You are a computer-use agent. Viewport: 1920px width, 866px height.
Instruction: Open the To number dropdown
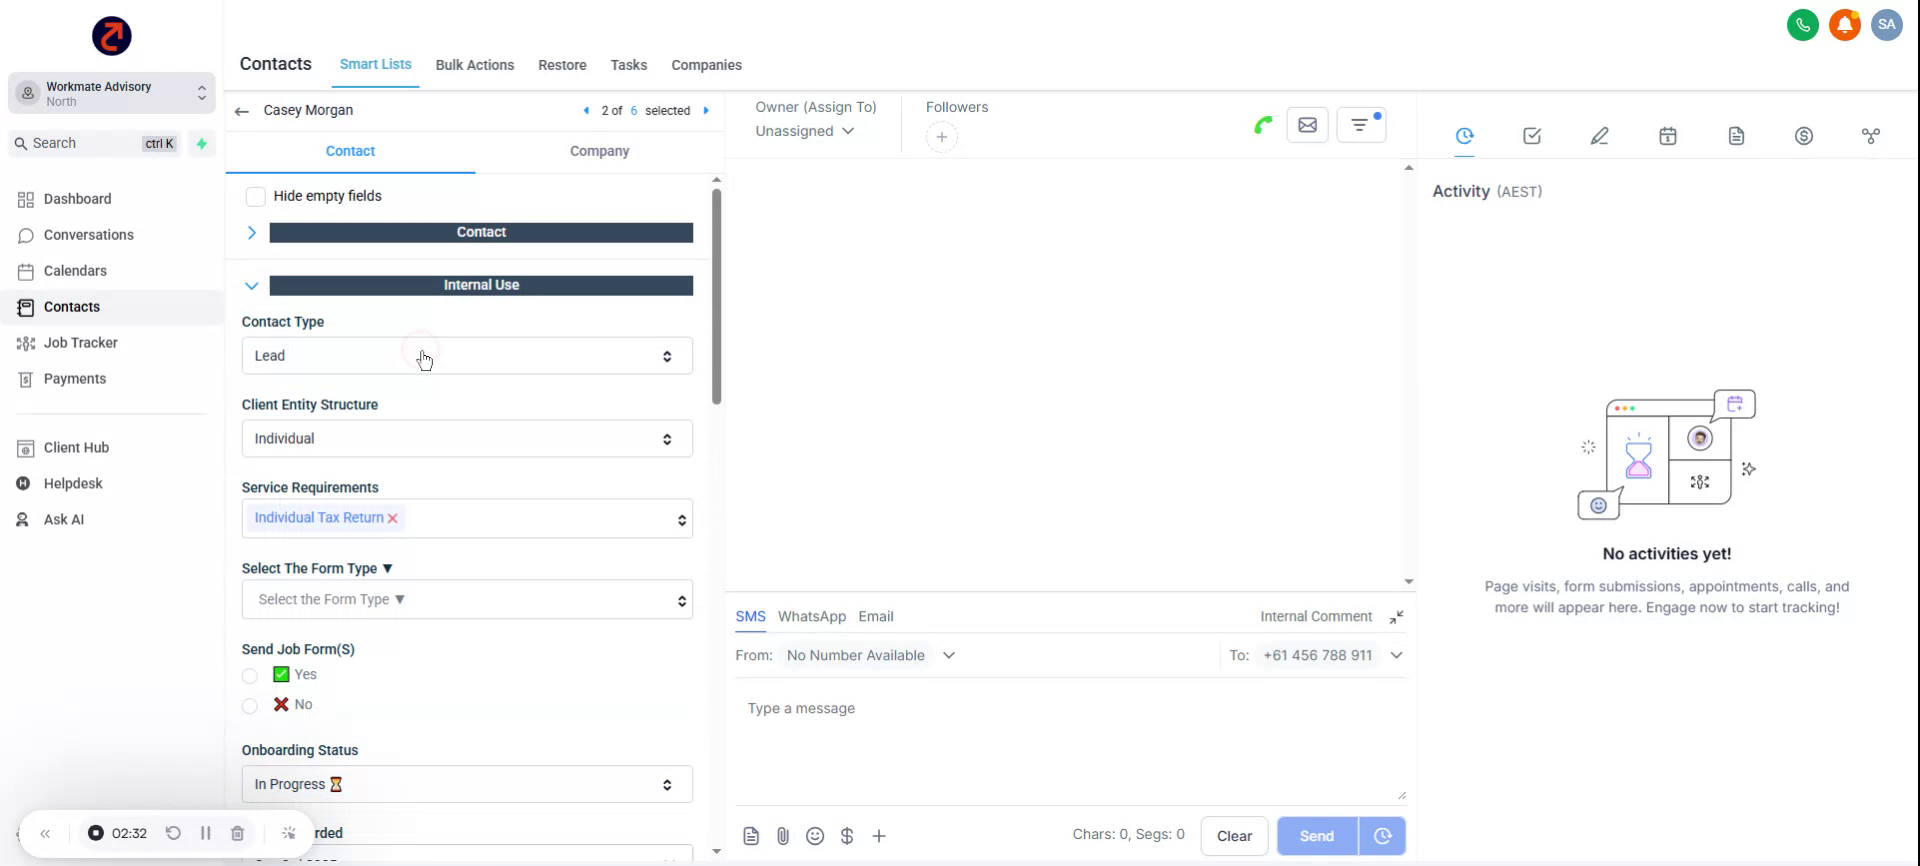[x=1332, y=656]
